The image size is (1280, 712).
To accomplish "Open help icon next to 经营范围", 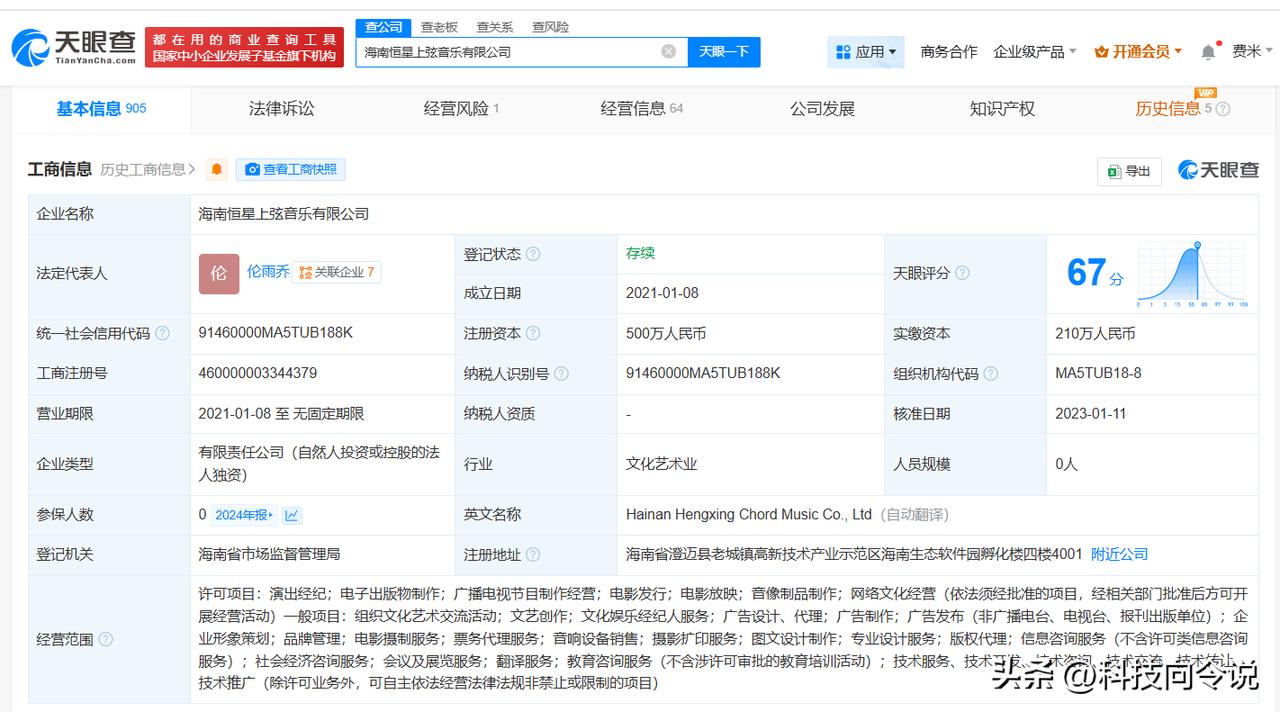I will pos(105,639).
